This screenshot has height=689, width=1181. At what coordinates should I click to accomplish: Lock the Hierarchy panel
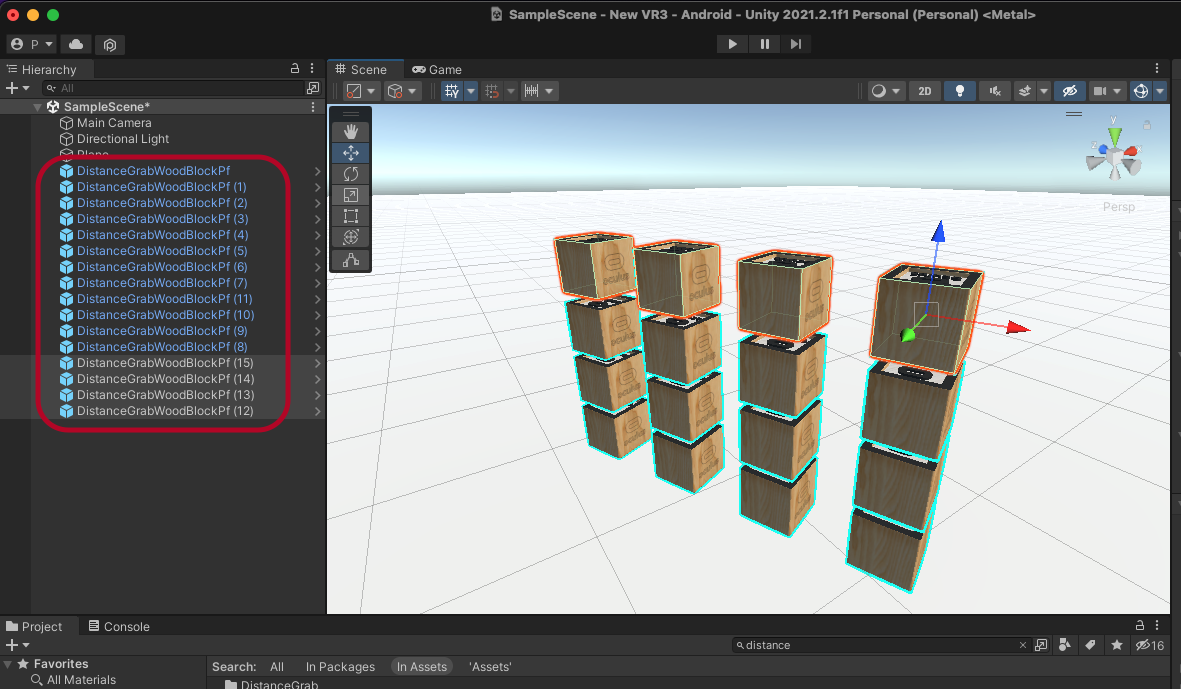[294, 69]
